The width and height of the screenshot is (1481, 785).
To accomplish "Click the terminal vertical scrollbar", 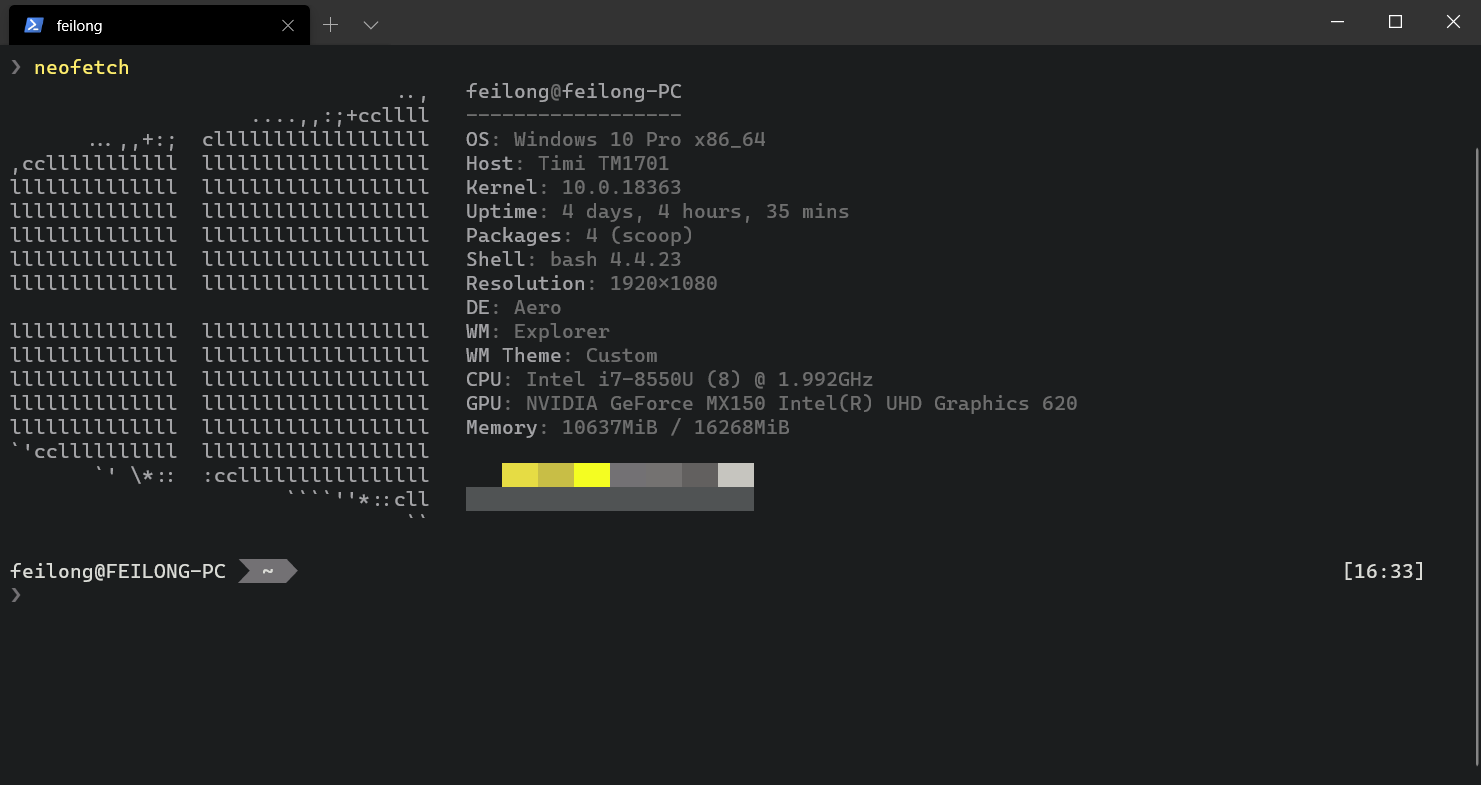I will pyautogui.click(x=1475, y=455).
